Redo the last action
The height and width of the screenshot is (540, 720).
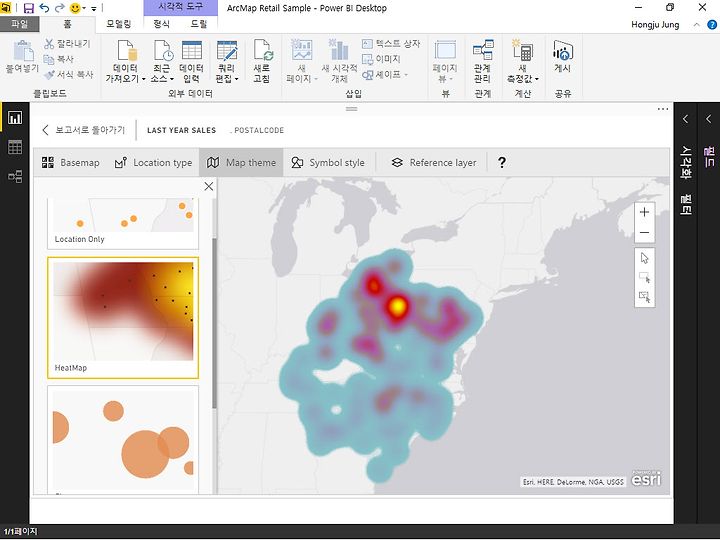pos(60,8)
